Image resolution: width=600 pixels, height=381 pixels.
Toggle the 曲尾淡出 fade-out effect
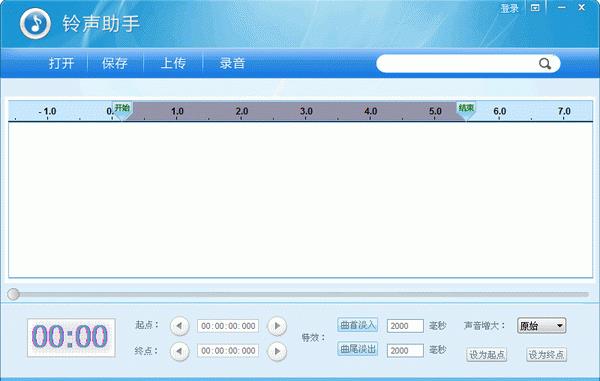tap(358, 349)
